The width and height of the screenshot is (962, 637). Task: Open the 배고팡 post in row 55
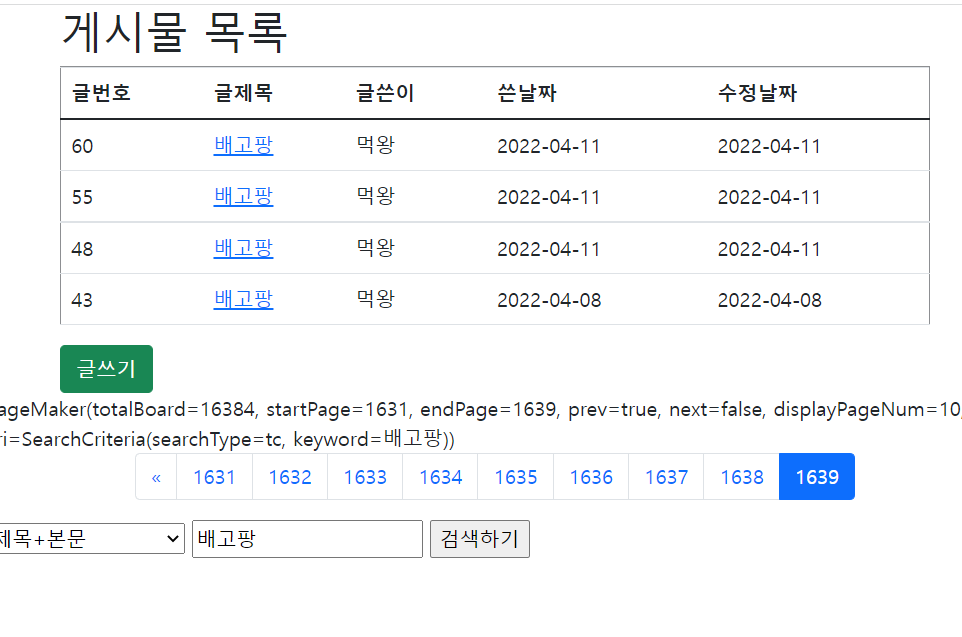pos(243,196)
